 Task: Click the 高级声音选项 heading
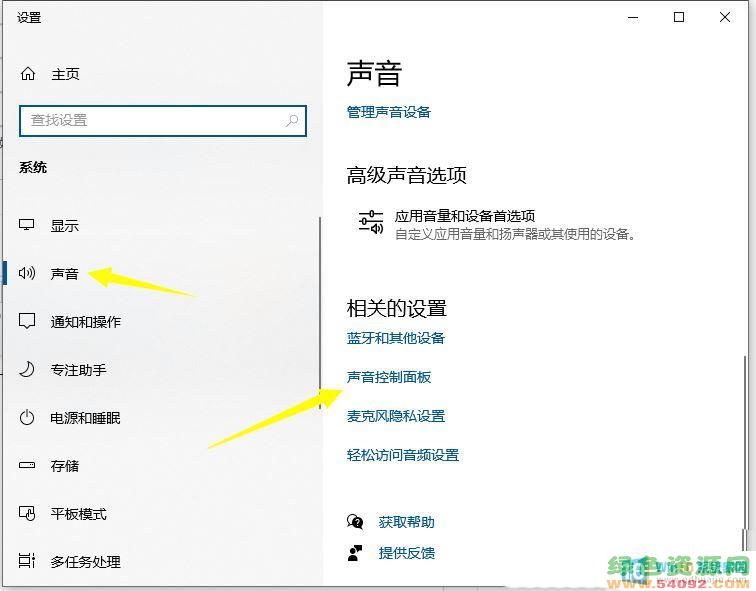click(x=406, y=175)
